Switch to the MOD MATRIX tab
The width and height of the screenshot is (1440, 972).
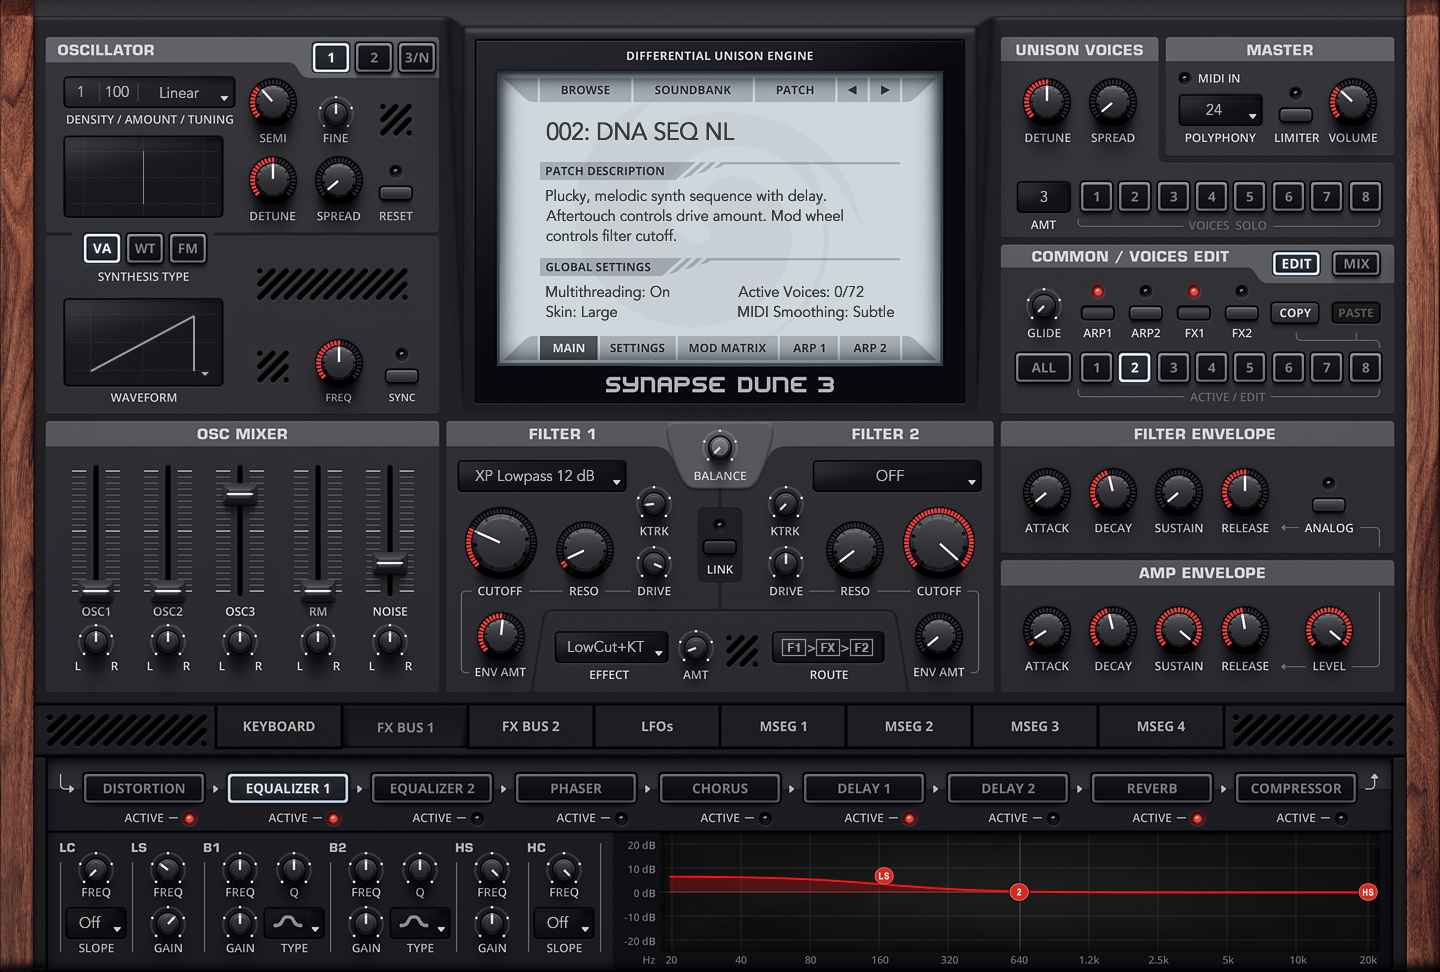point(727,347)
